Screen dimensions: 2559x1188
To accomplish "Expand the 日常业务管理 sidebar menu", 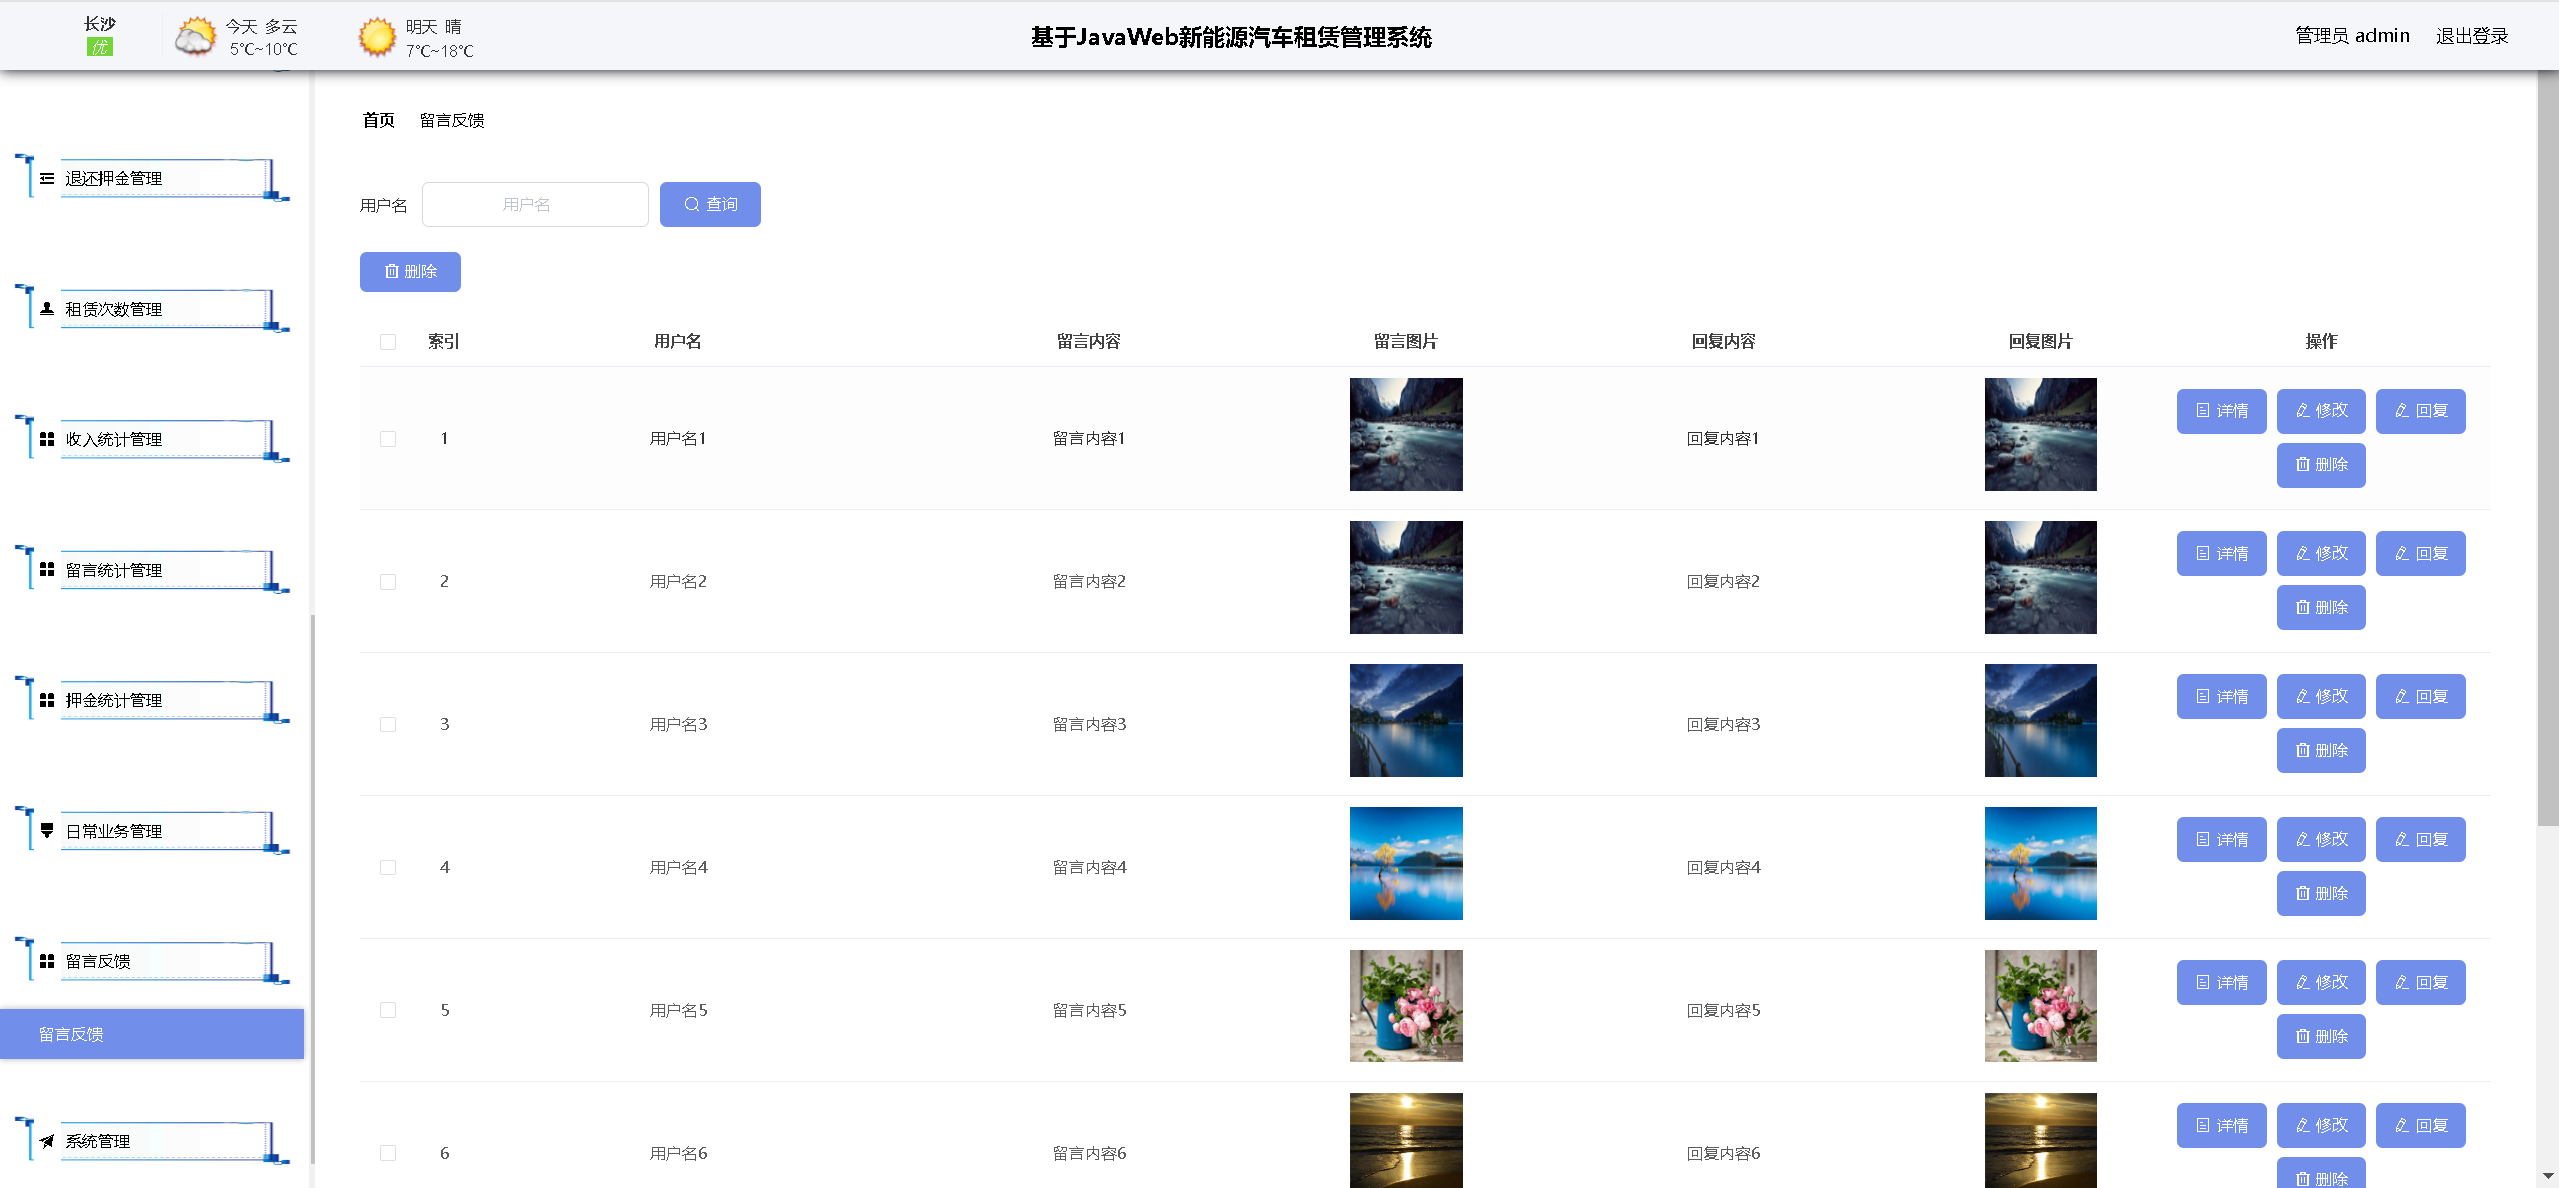I will tap(152, 831).
